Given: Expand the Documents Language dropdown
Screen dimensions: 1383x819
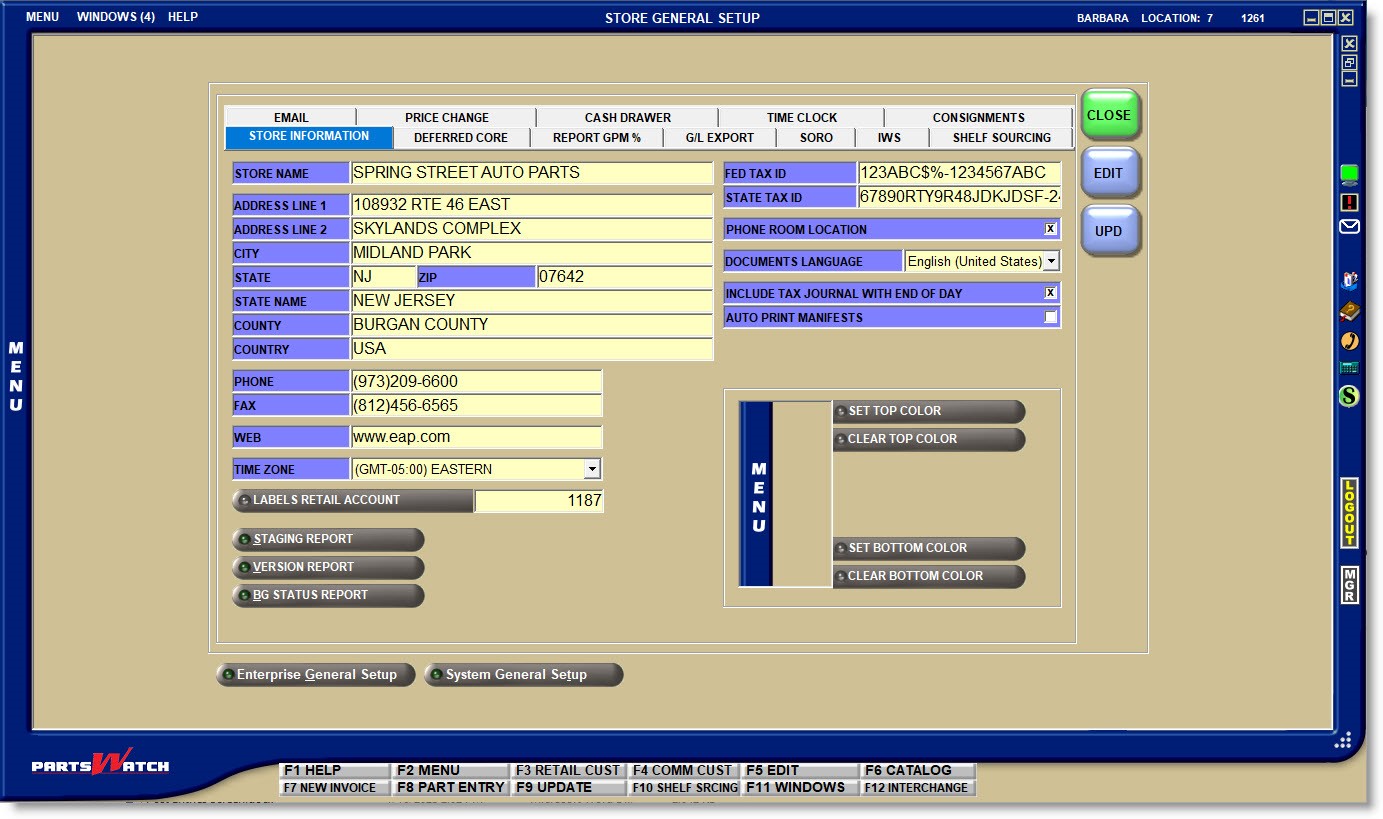Looking at the screenshot, I should [1051, 262].
